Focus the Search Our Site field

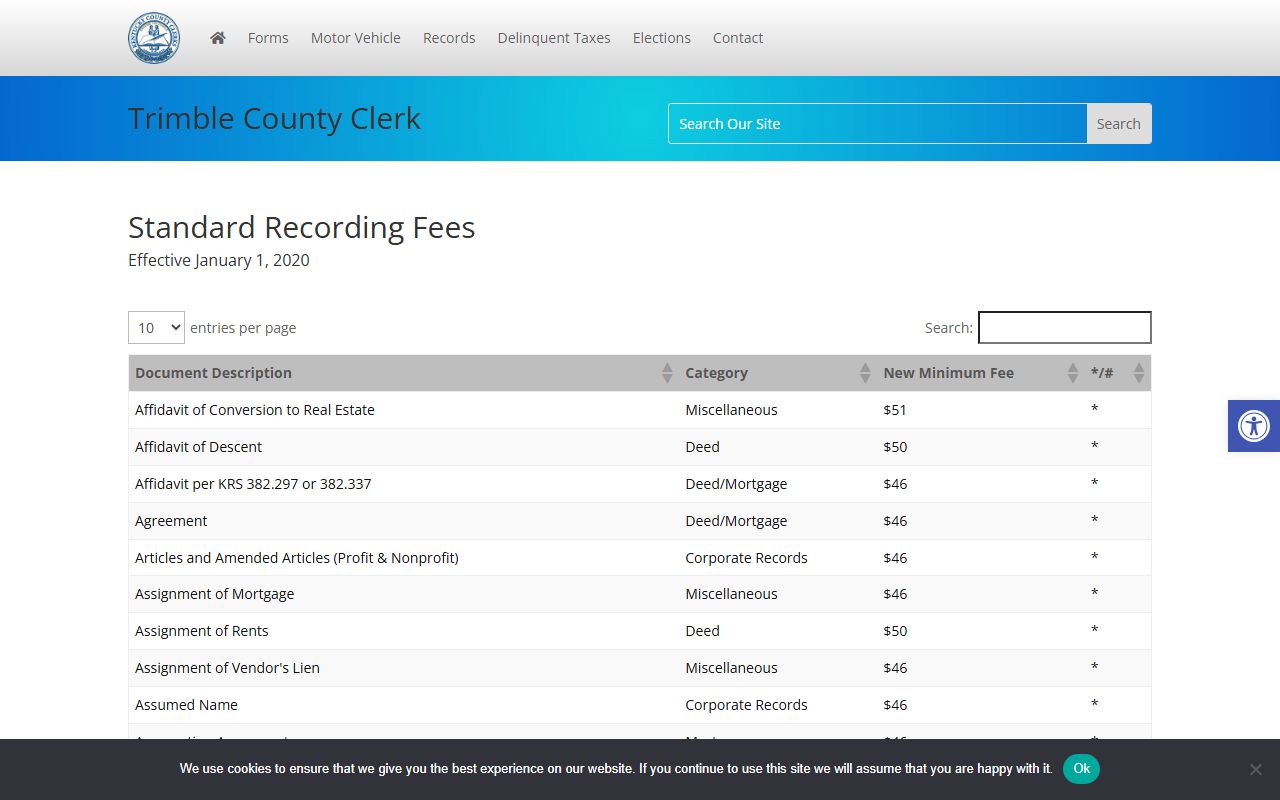tap(877, 124)
